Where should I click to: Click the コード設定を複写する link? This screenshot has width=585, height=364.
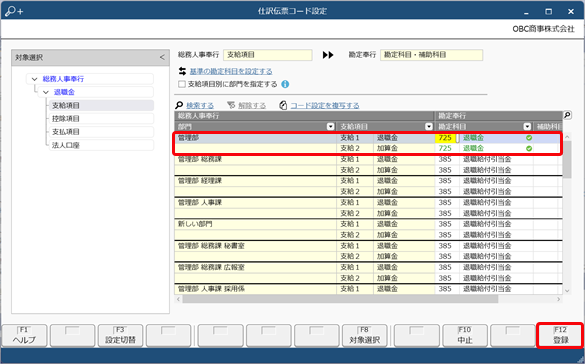(x=325, y=106)
